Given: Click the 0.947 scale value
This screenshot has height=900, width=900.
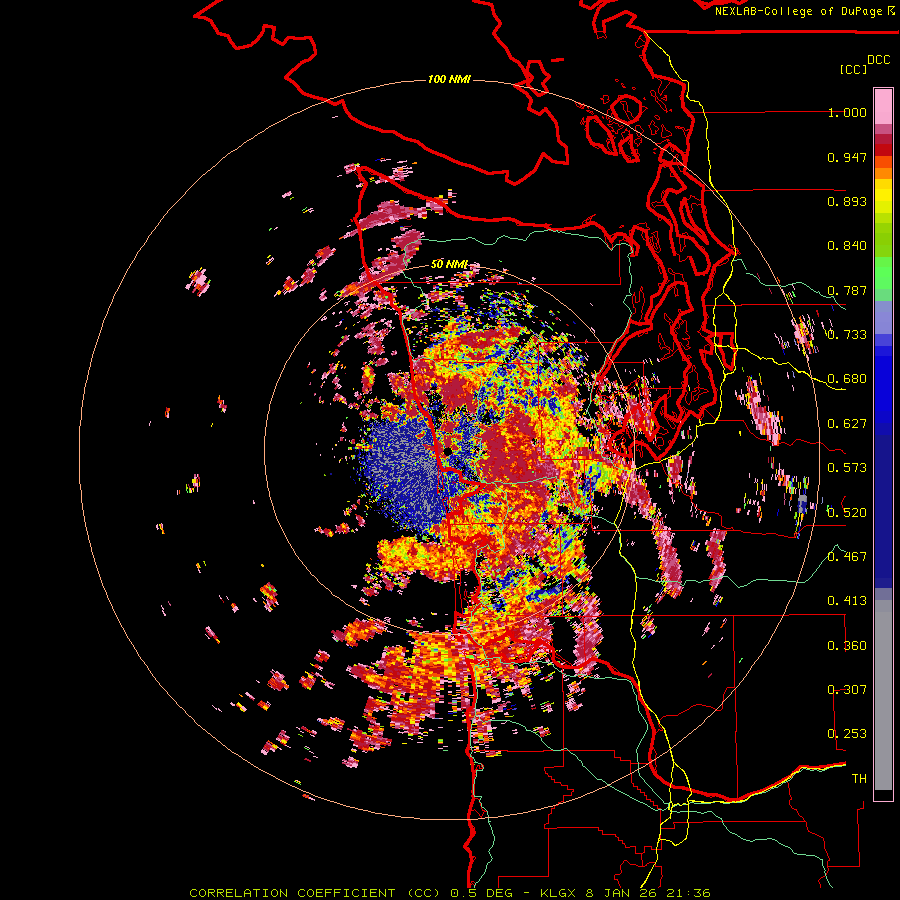Looking at the screenshot, I should pos(847,157).
